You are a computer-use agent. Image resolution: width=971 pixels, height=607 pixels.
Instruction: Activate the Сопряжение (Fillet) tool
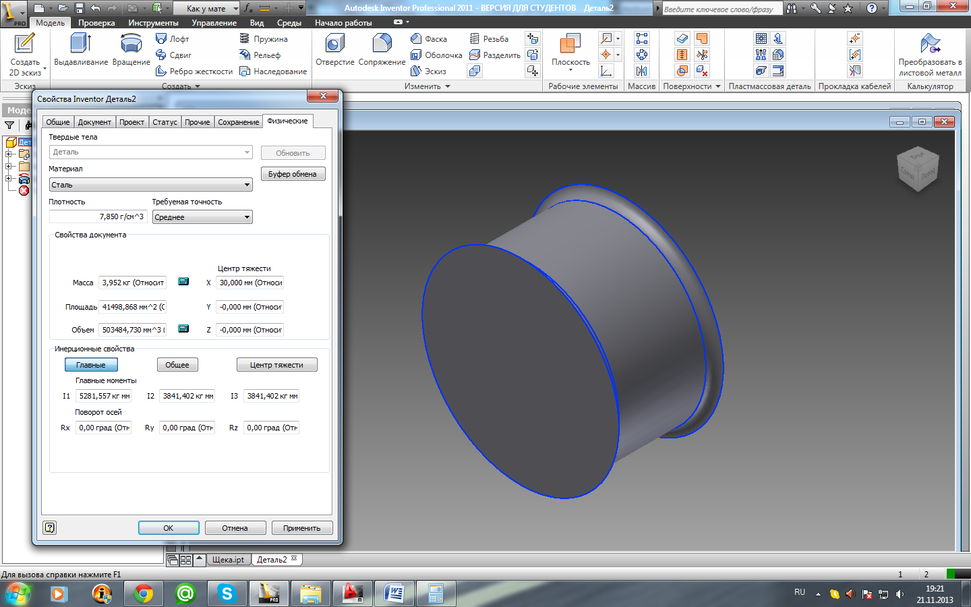[x=382, y=49]
